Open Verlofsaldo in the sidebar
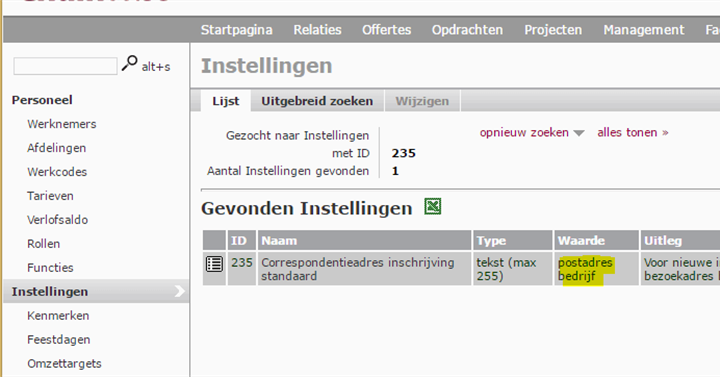 coord(57,219)
